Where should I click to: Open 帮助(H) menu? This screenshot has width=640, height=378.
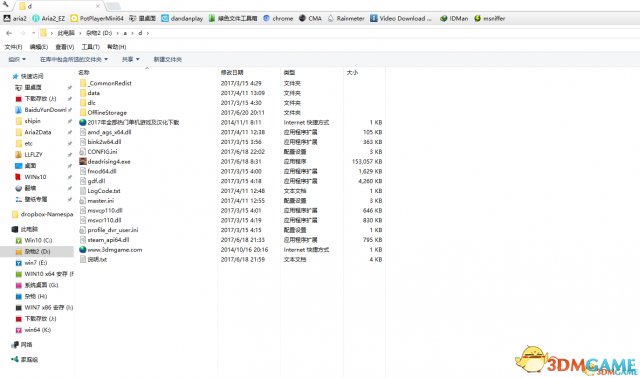(x=116, y=47)
